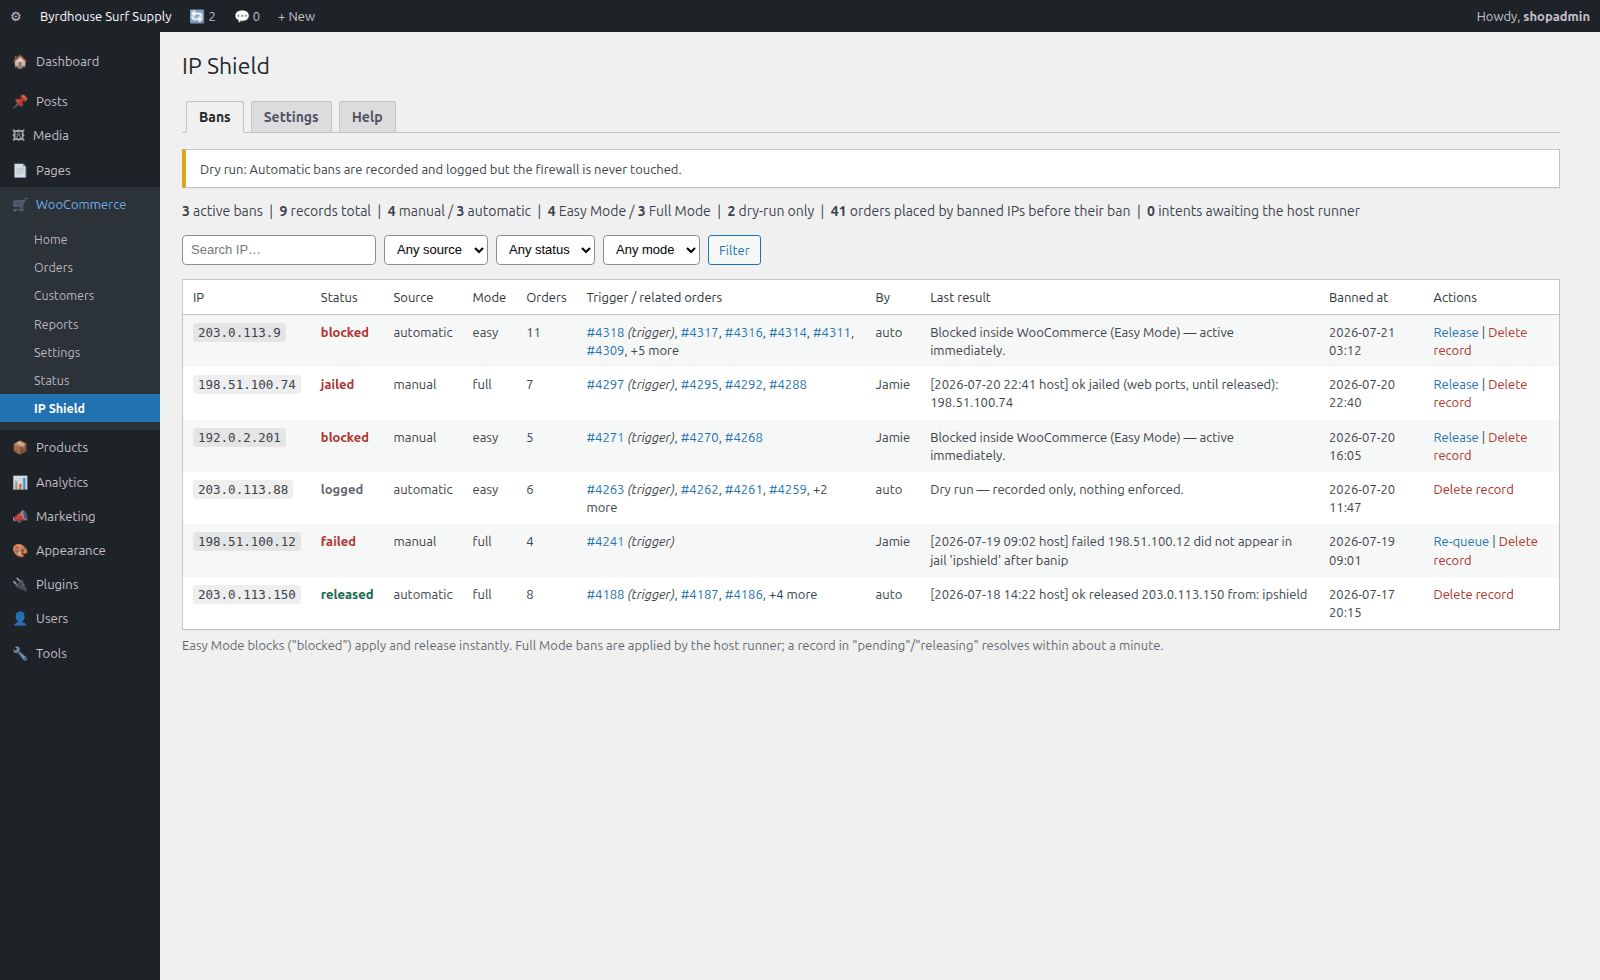Click the 'jailed' status label
This screenshot has height=980, width=1600.
pyautogui.click(x=337, y=385)
